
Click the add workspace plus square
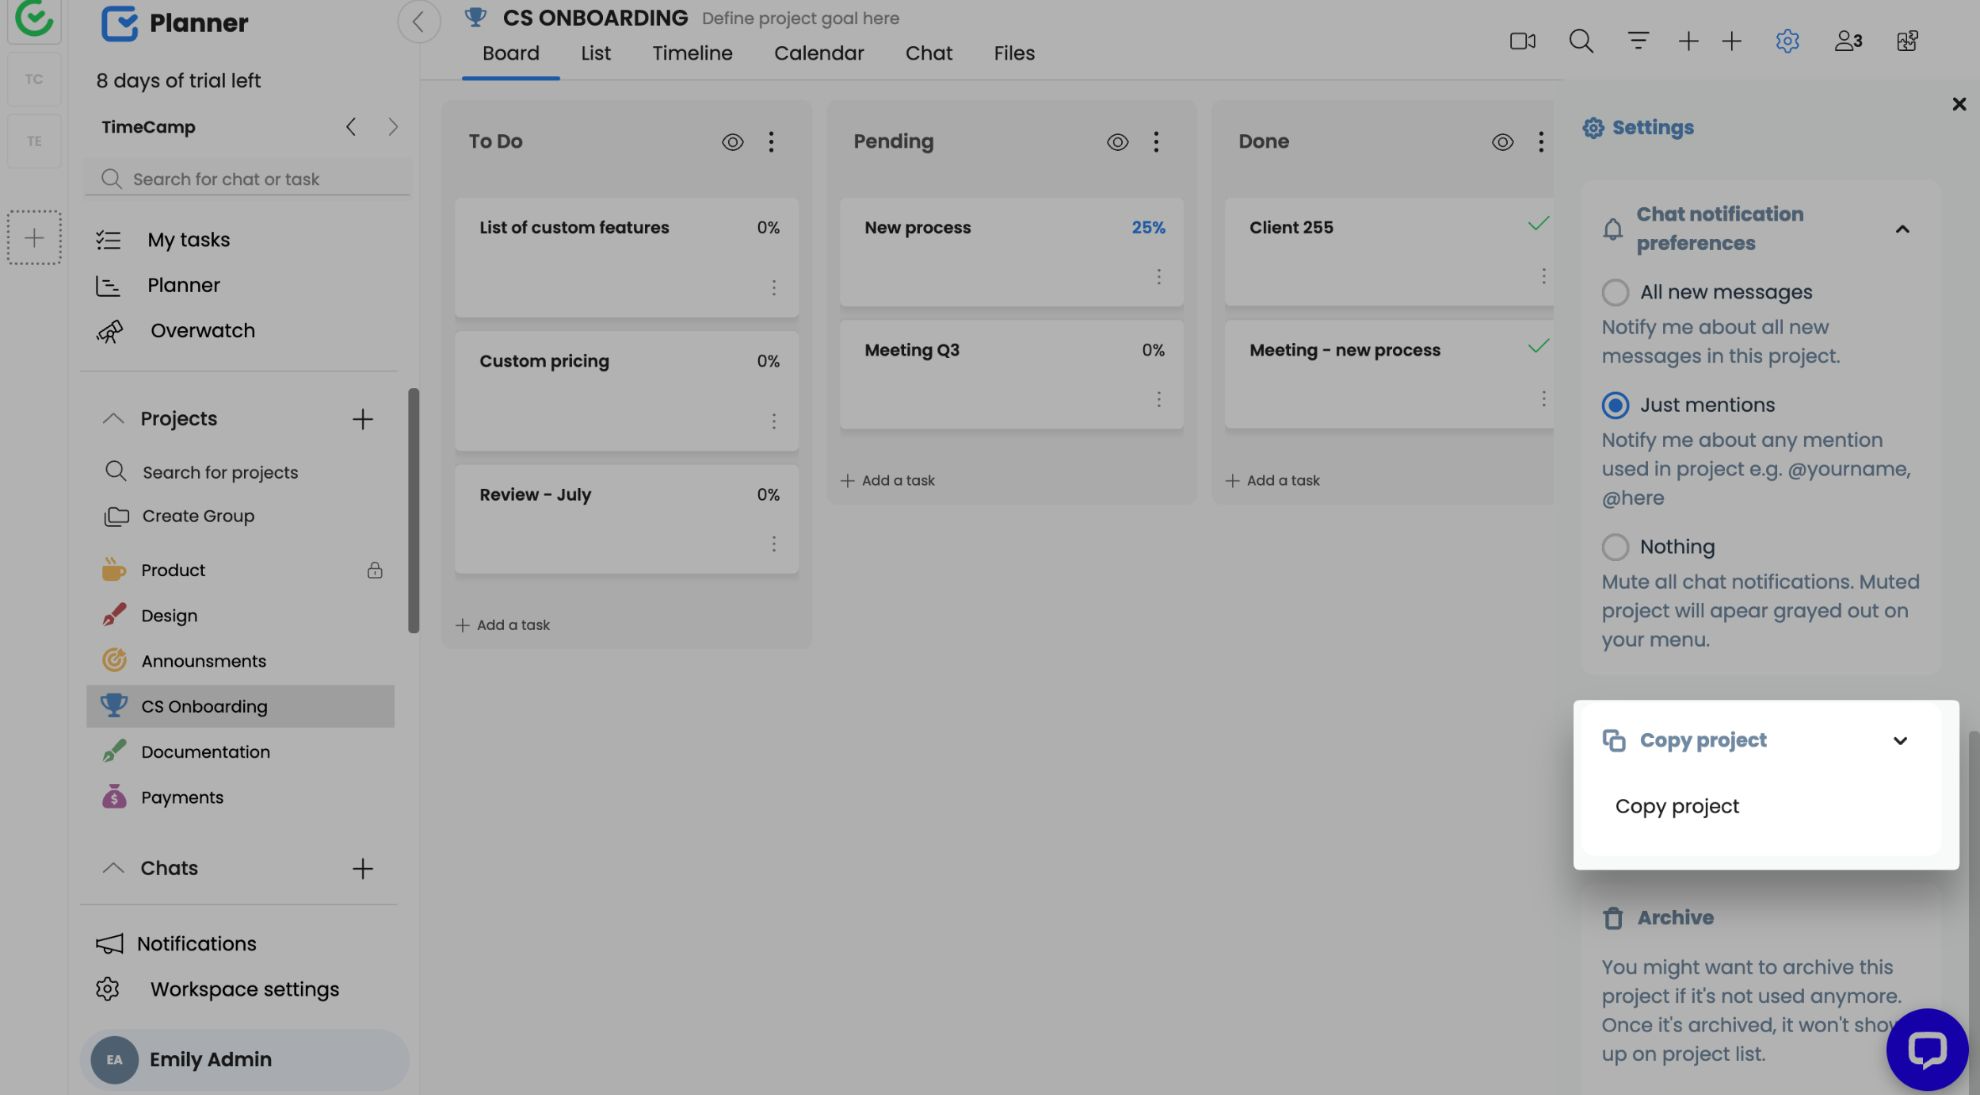[34, 238]
